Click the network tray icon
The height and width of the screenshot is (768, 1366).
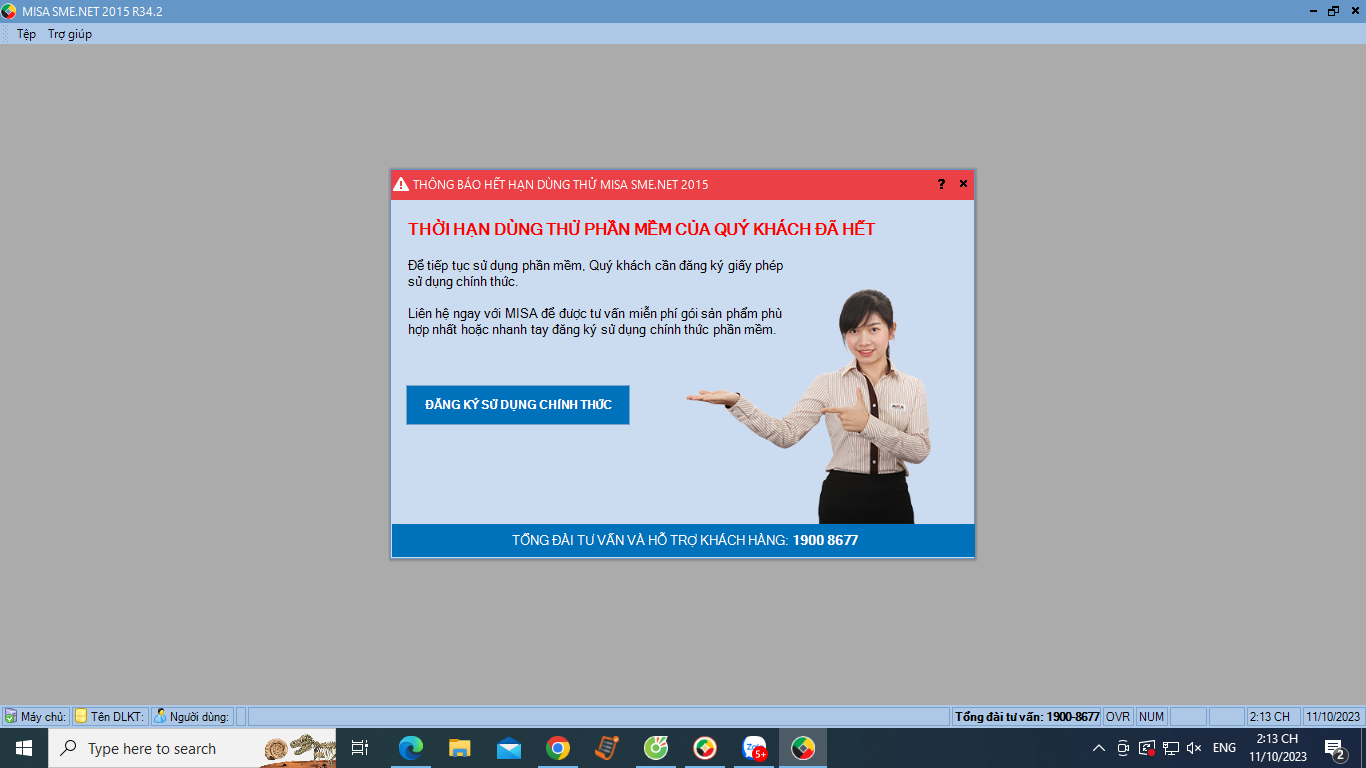coord(1170,748)
